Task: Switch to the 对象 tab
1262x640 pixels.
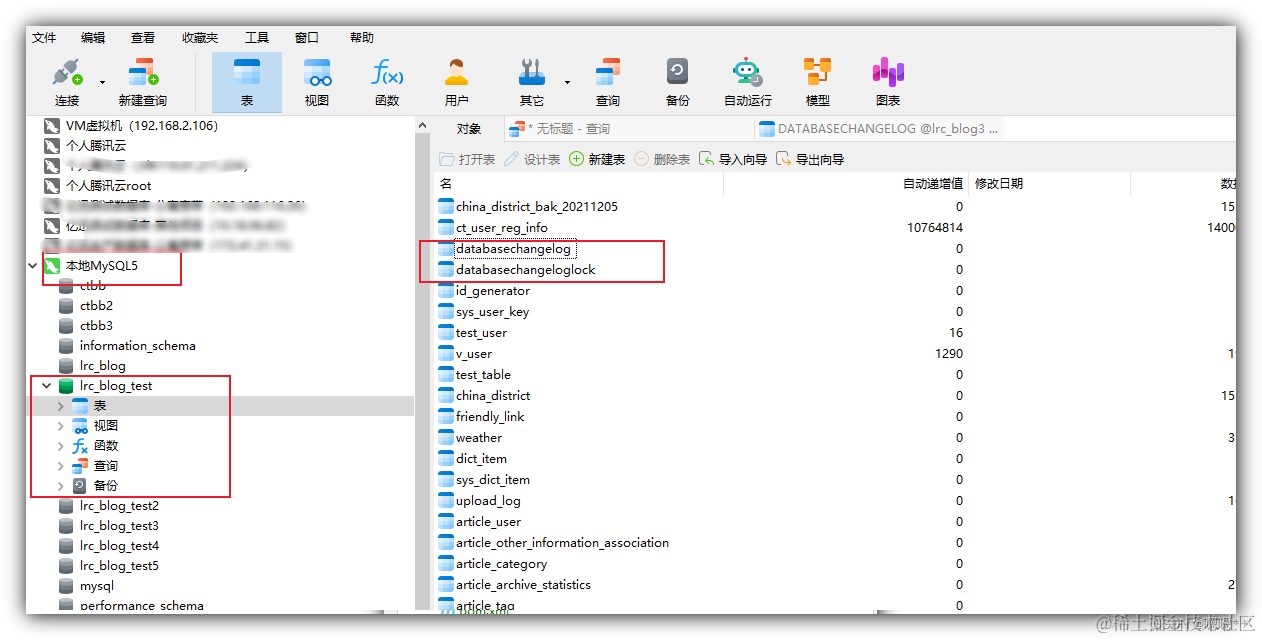Action: (469, 129)
